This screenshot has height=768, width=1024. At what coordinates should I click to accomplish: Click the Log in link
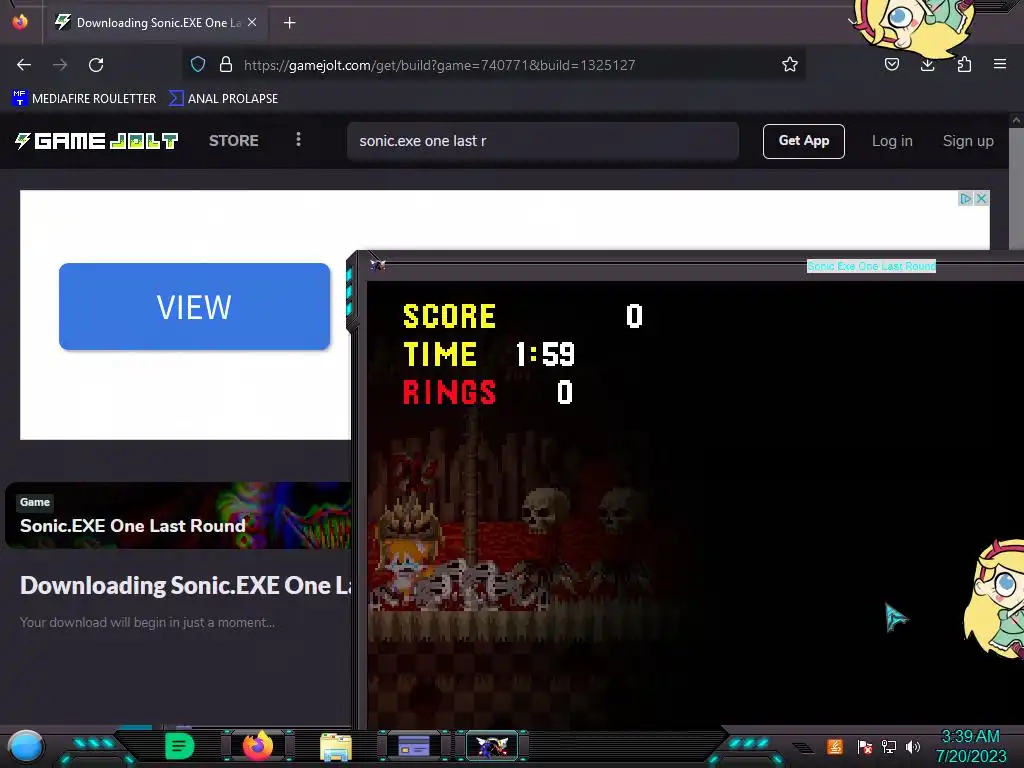click(x=892, y=141)
